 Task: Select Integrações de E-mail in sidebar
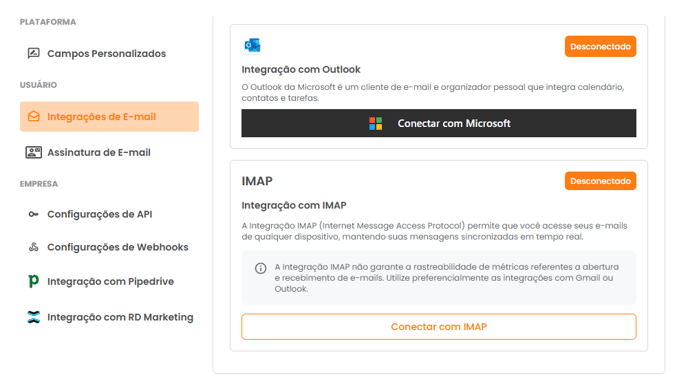(x=109, y=117)
